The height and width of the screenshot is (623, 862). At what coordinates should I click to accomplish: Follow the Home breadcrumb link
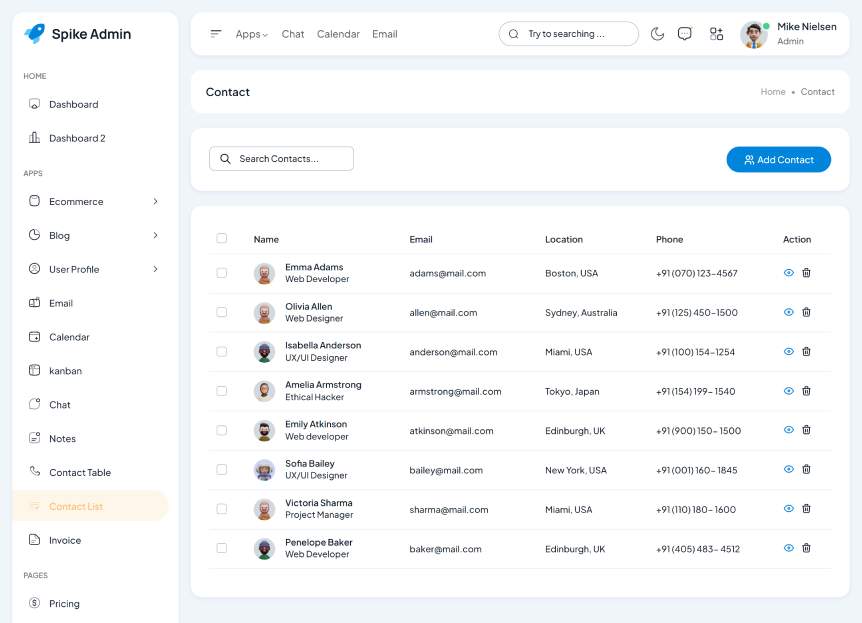[x=772, y=92]
